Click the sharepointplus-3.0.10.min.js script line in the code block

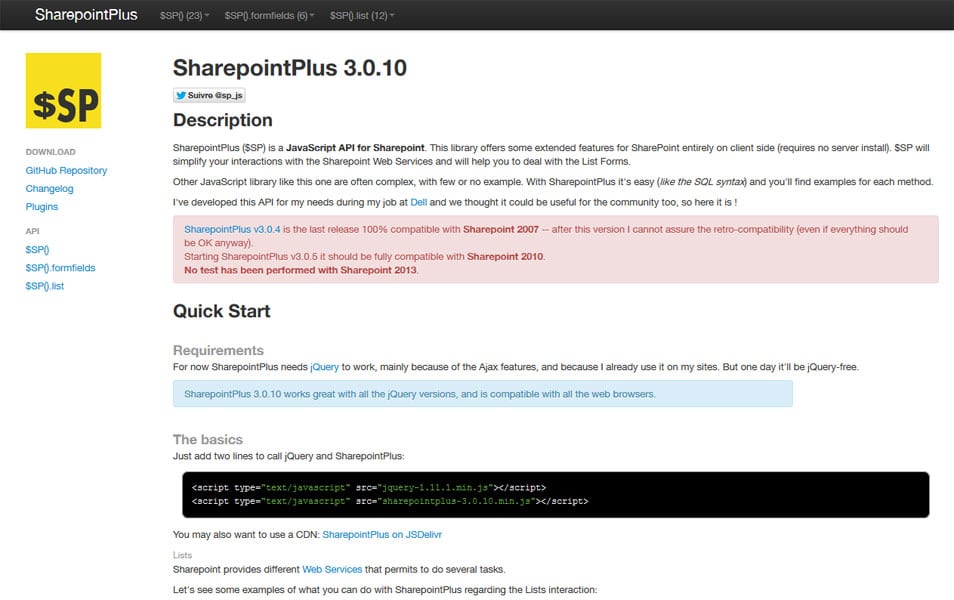tap(390, 501)
